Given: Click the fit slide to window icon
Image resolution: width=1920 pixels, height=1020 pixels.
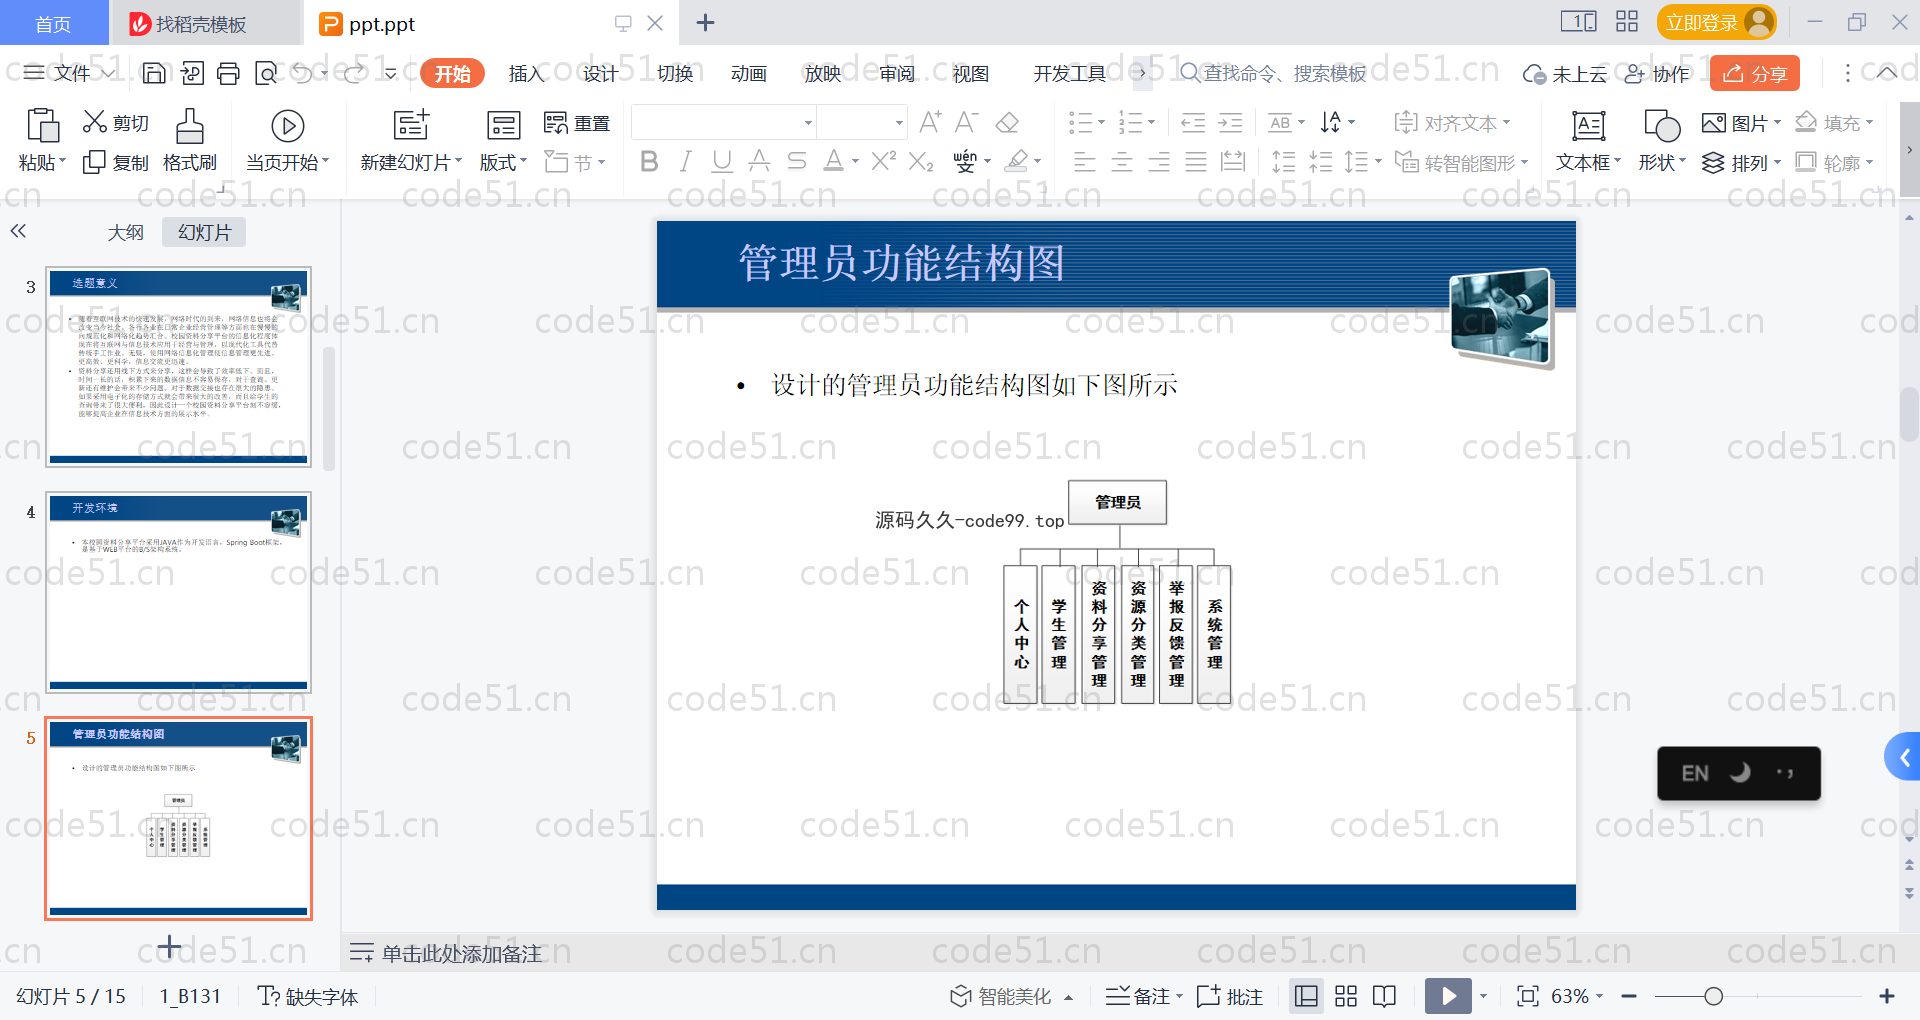Looking at the screenshot, I should point(1527,996).
